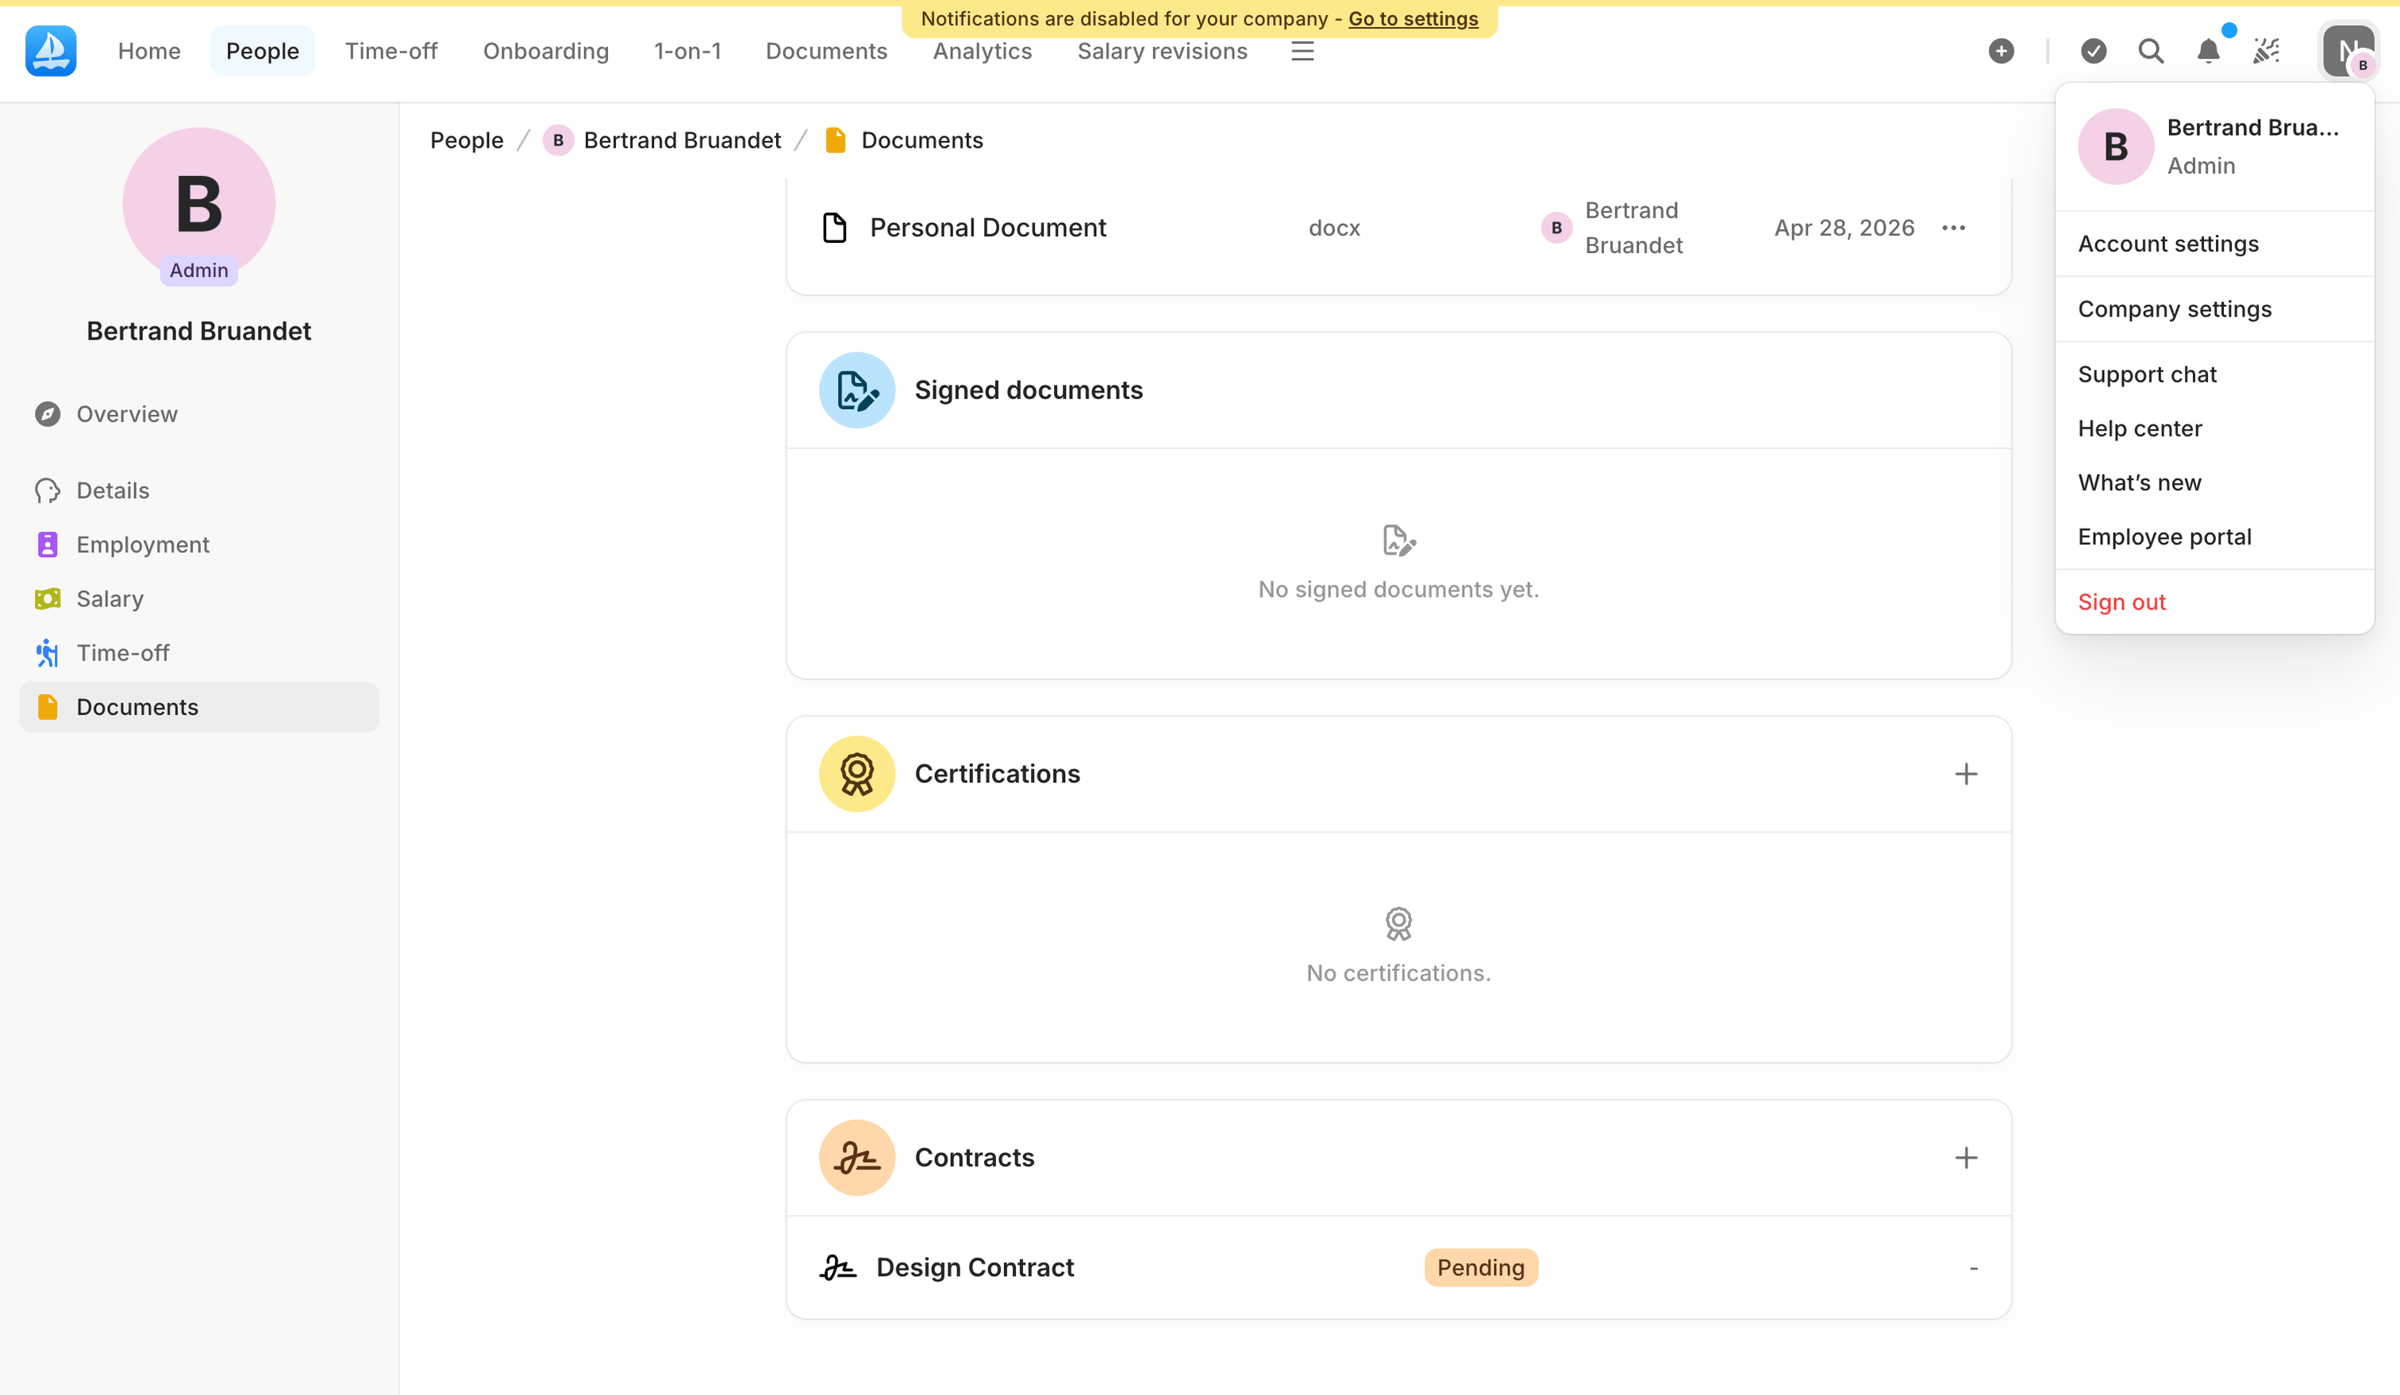The image size is (2400, 1395).
Task: Open Employee portal from user menu
Action: [x=2214, y=537]
